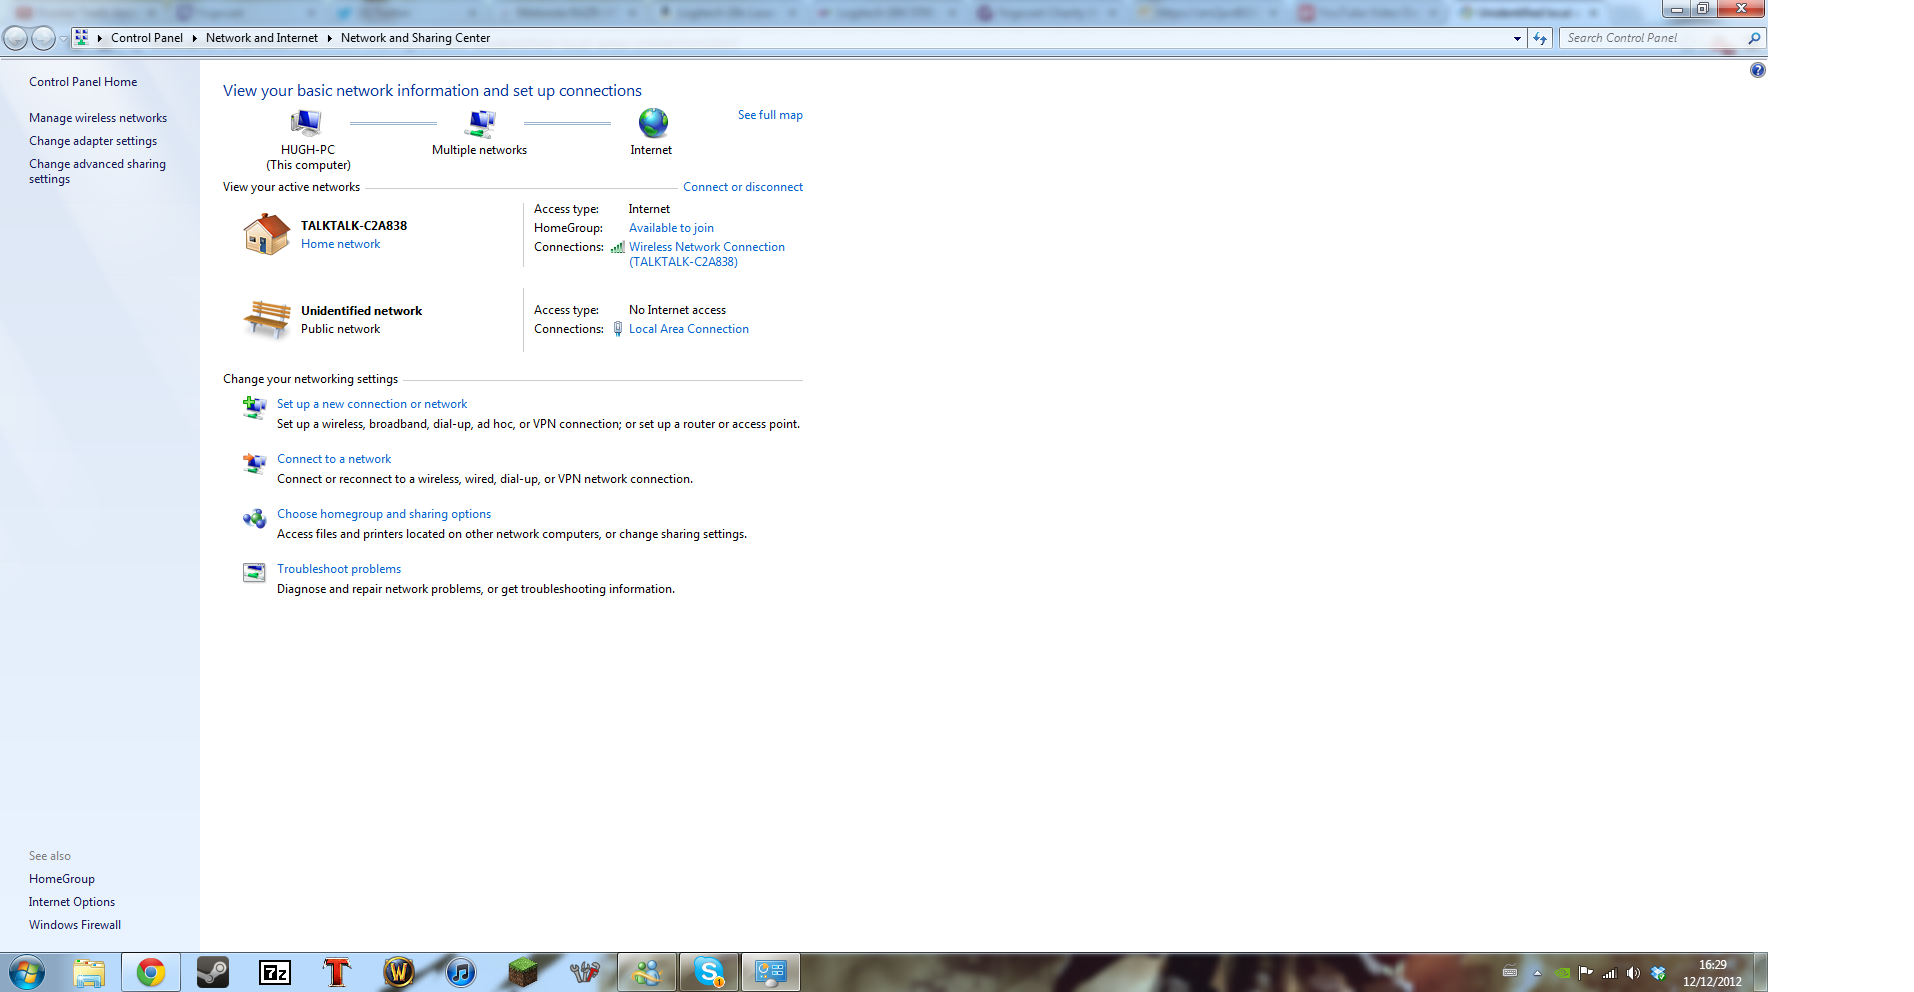Viewport: 1914px width, 992px height.
Task: Click the taskbar clock showing 16:29
Action: pos(1712,973)
